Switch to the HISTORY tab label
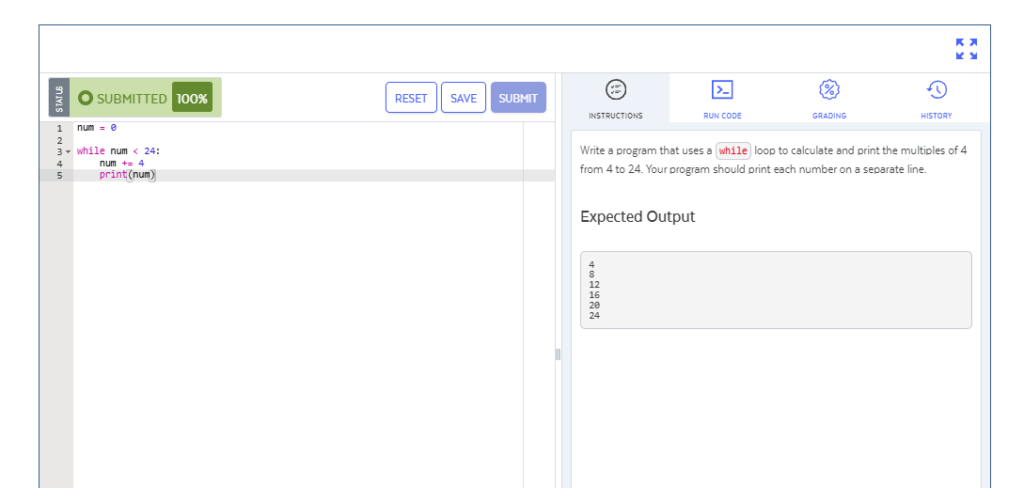This screenshot has width=1024, height=488. [x=936, y=116]
